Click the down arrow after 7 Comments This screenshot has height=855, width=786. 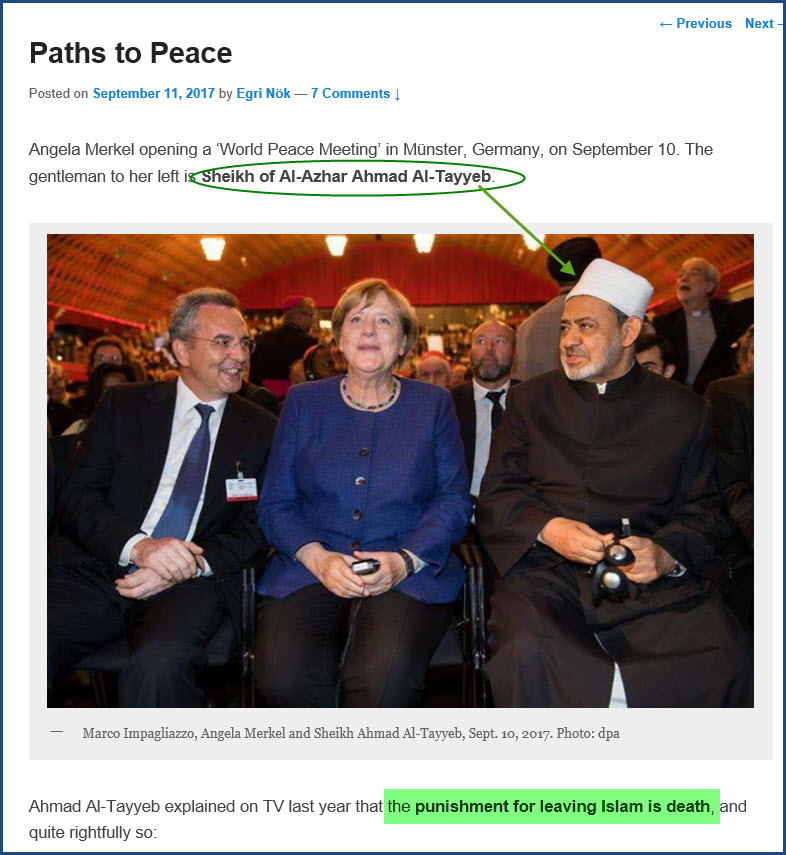(x=397, y=94)
